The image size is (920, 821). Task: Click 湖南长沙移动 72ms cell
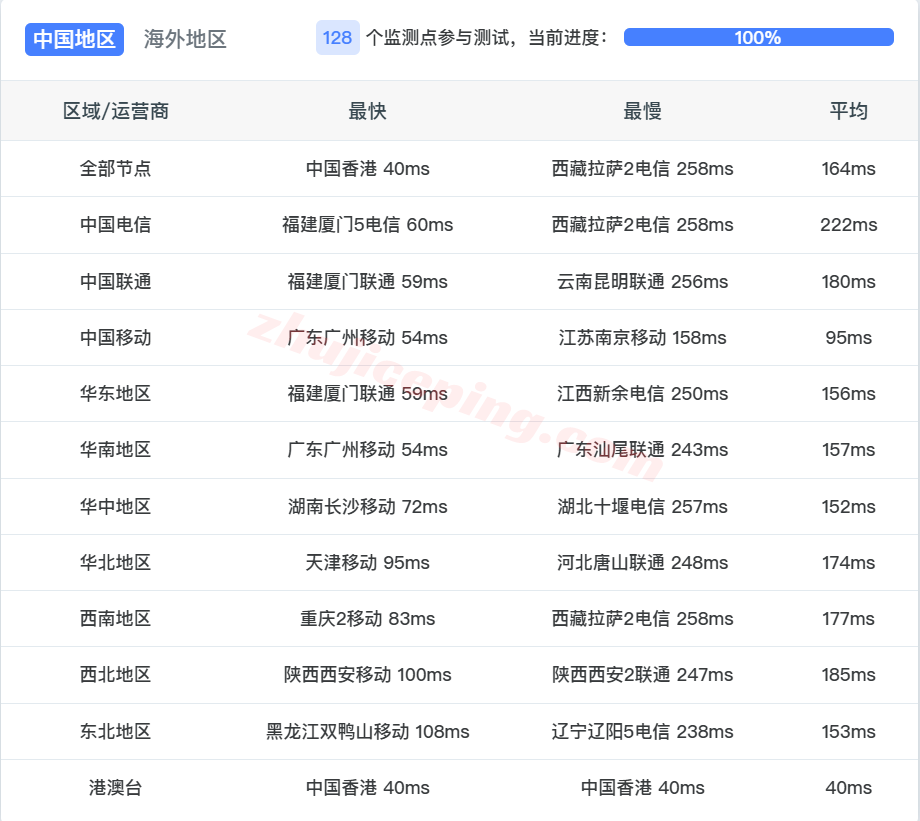coord(367,506)
